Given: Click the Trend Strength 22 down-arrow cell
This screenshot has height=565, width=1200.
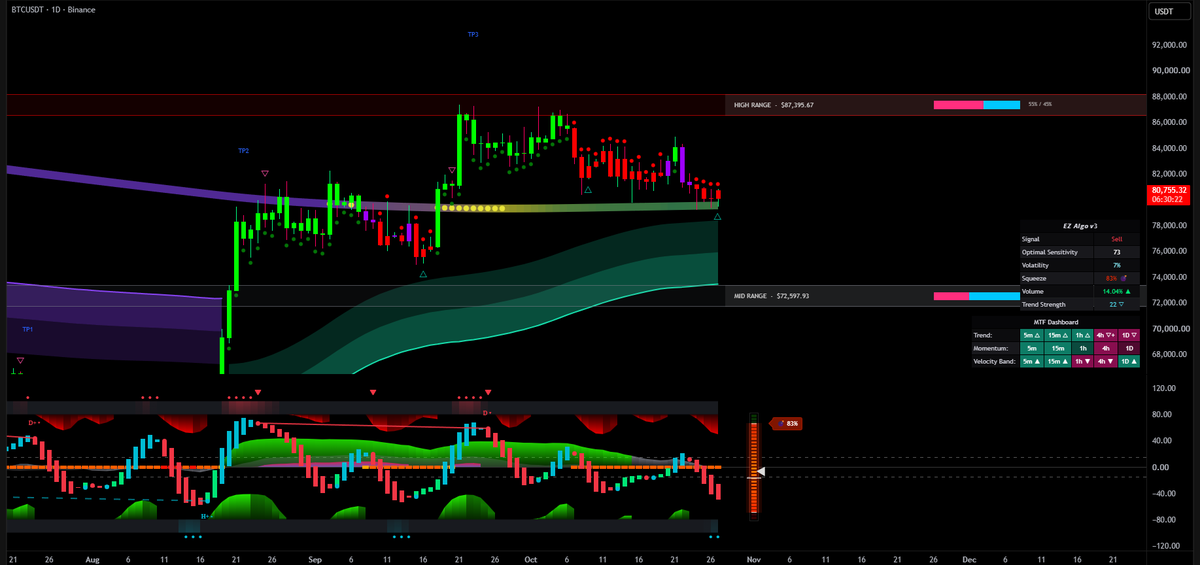Looking at the screenshot, I should [x=1117, y=304].
